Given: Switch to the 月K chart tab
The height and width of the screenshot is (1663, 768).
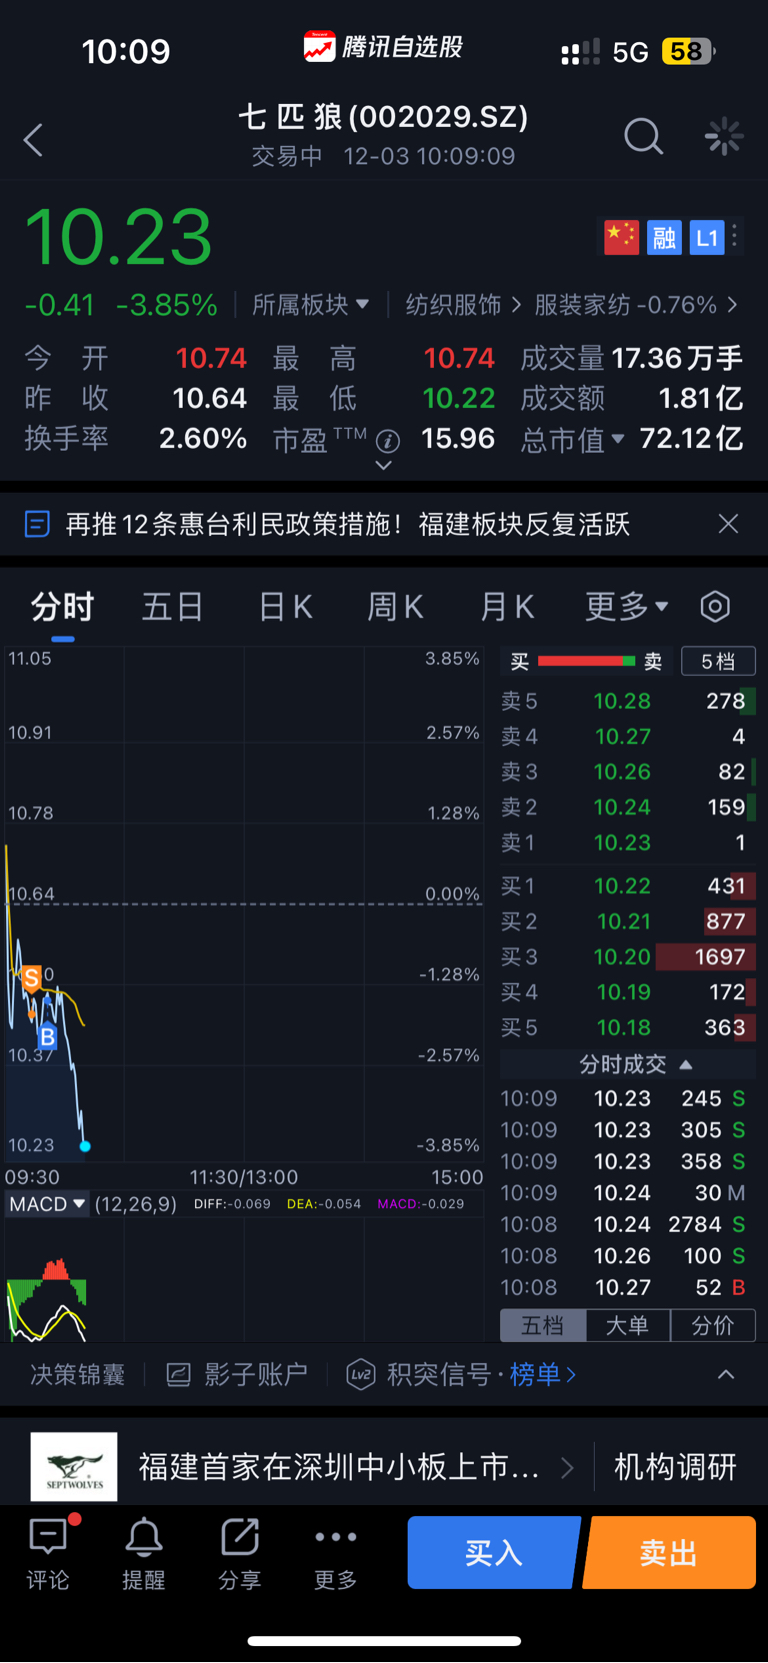Looking at the screenshot, I should [507, 606].
